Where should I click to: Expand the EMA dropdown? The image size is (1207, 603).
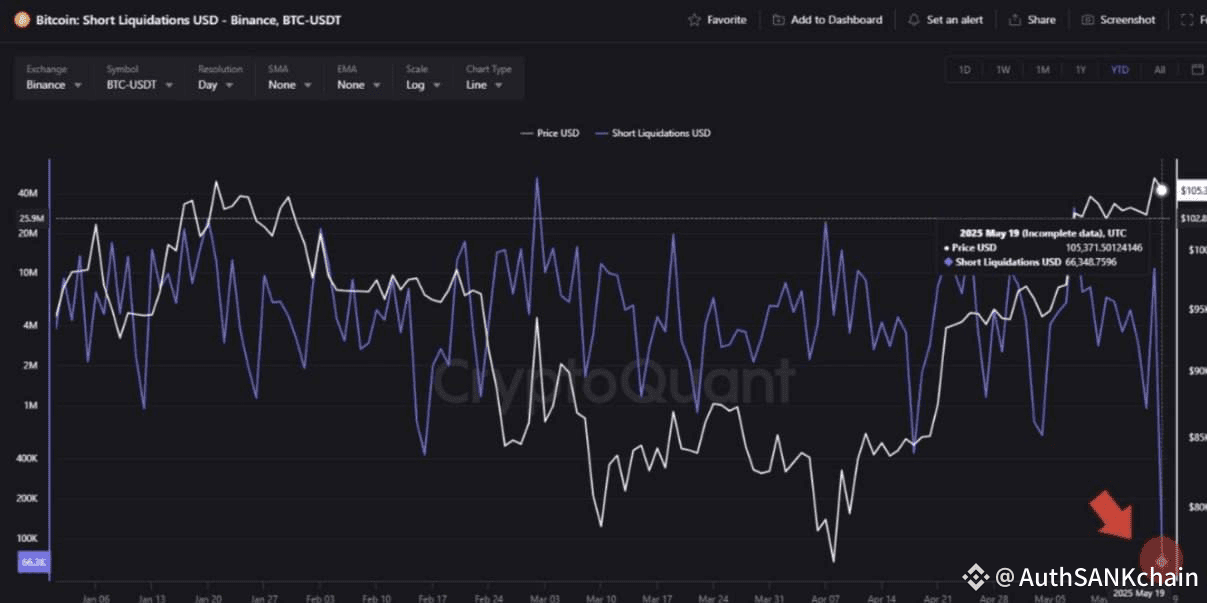click(x=358, y=78)
